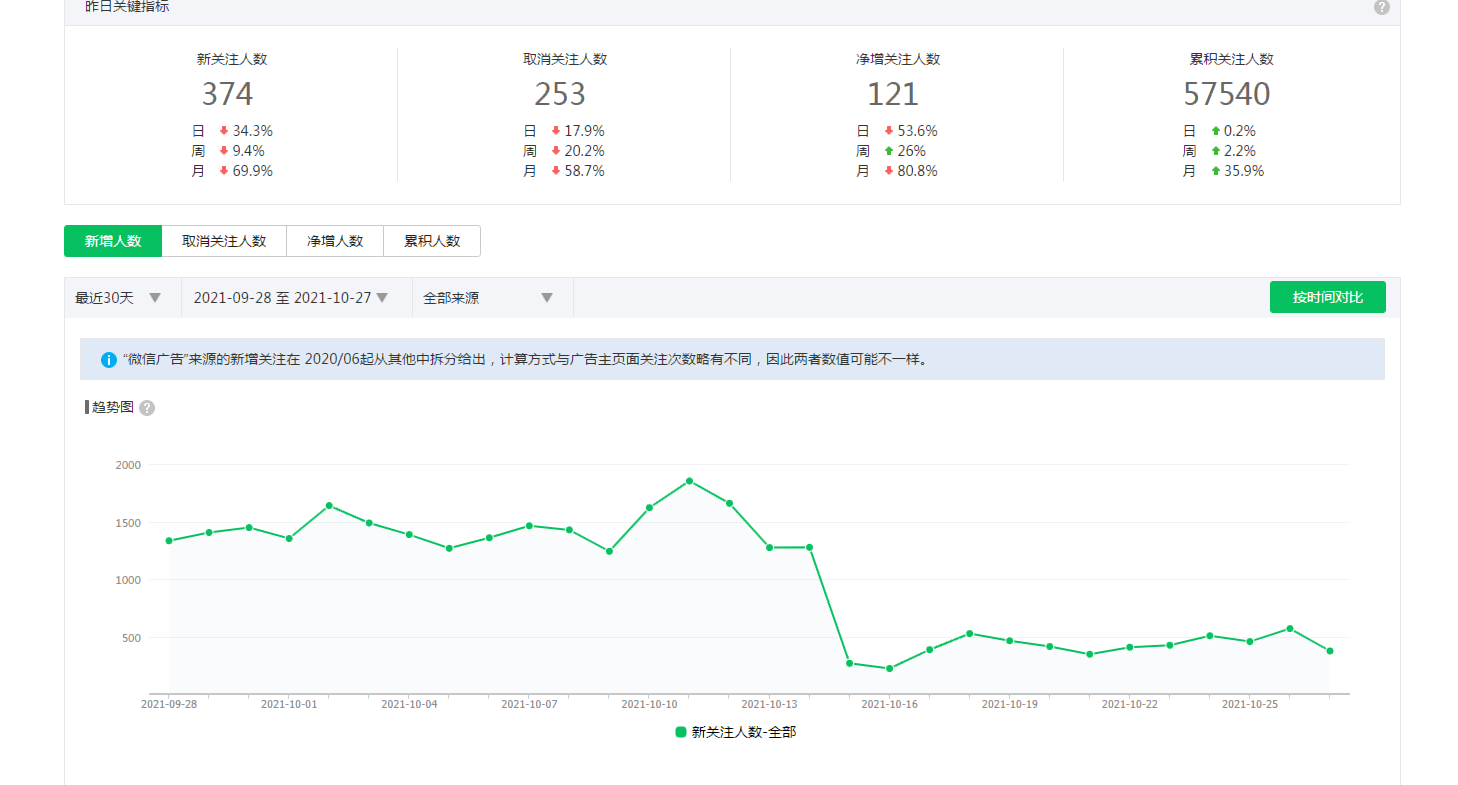This screenshot has width=1458, height=785.
Task: Toggle the 新关注人数-全部 legend series
Action: [x=736, y=732]
